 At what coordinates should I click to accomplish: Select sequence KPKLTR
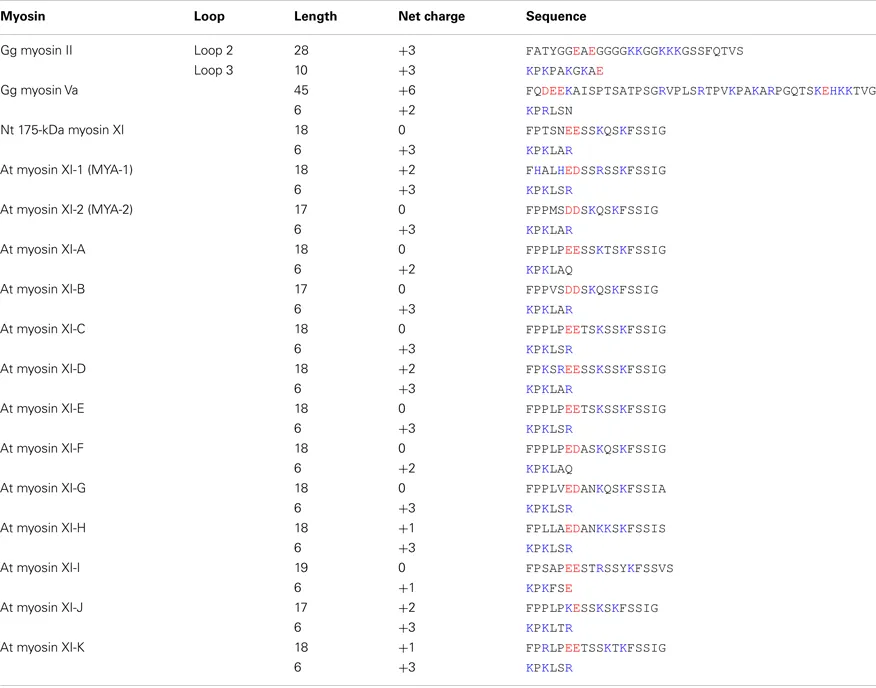tap(549, 628)
